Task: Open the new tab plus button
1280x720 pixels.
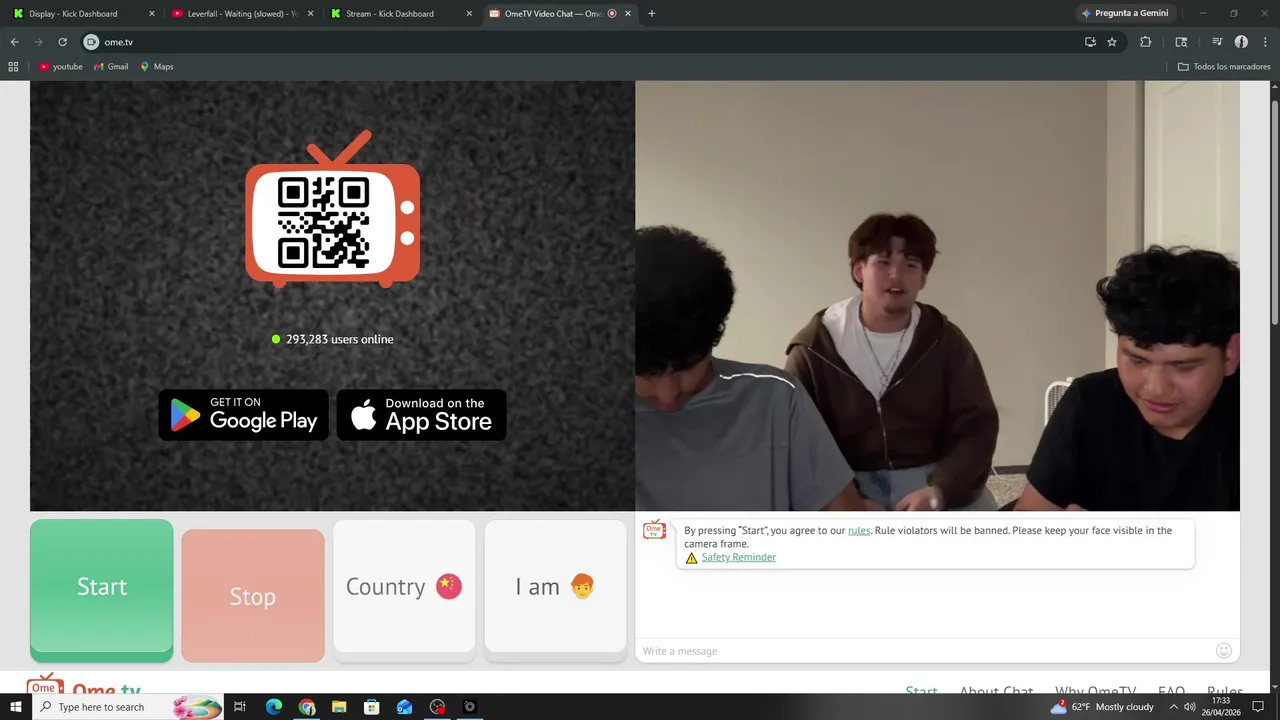Action: [x=652, y=14]
